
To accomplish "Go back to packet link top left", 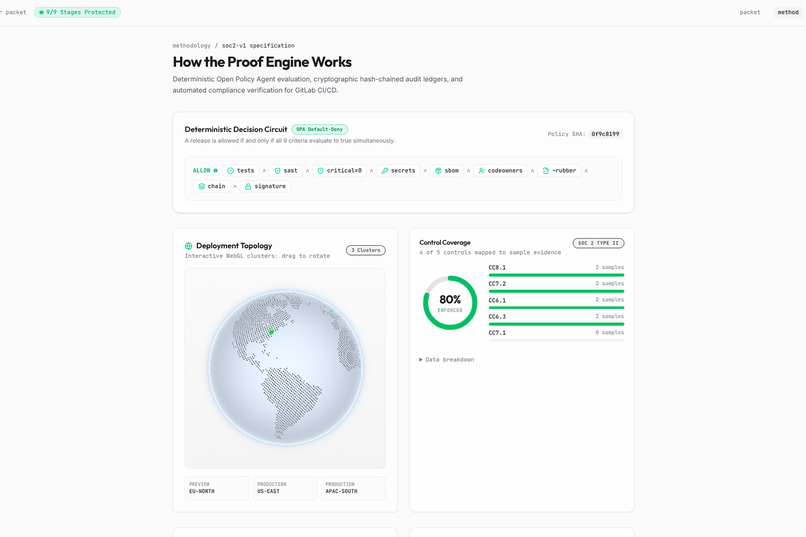I will 13,12.
